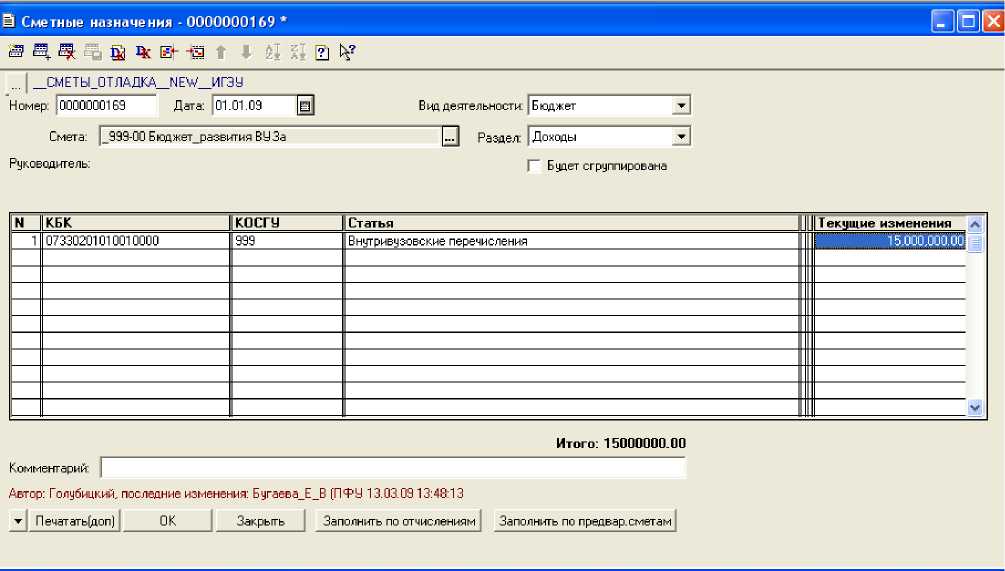This screenshot has width=1005, height=571.
Task: Click the ellipsis button before СМЕТЫ_ОТЛАДКА label
Action: 16,83
